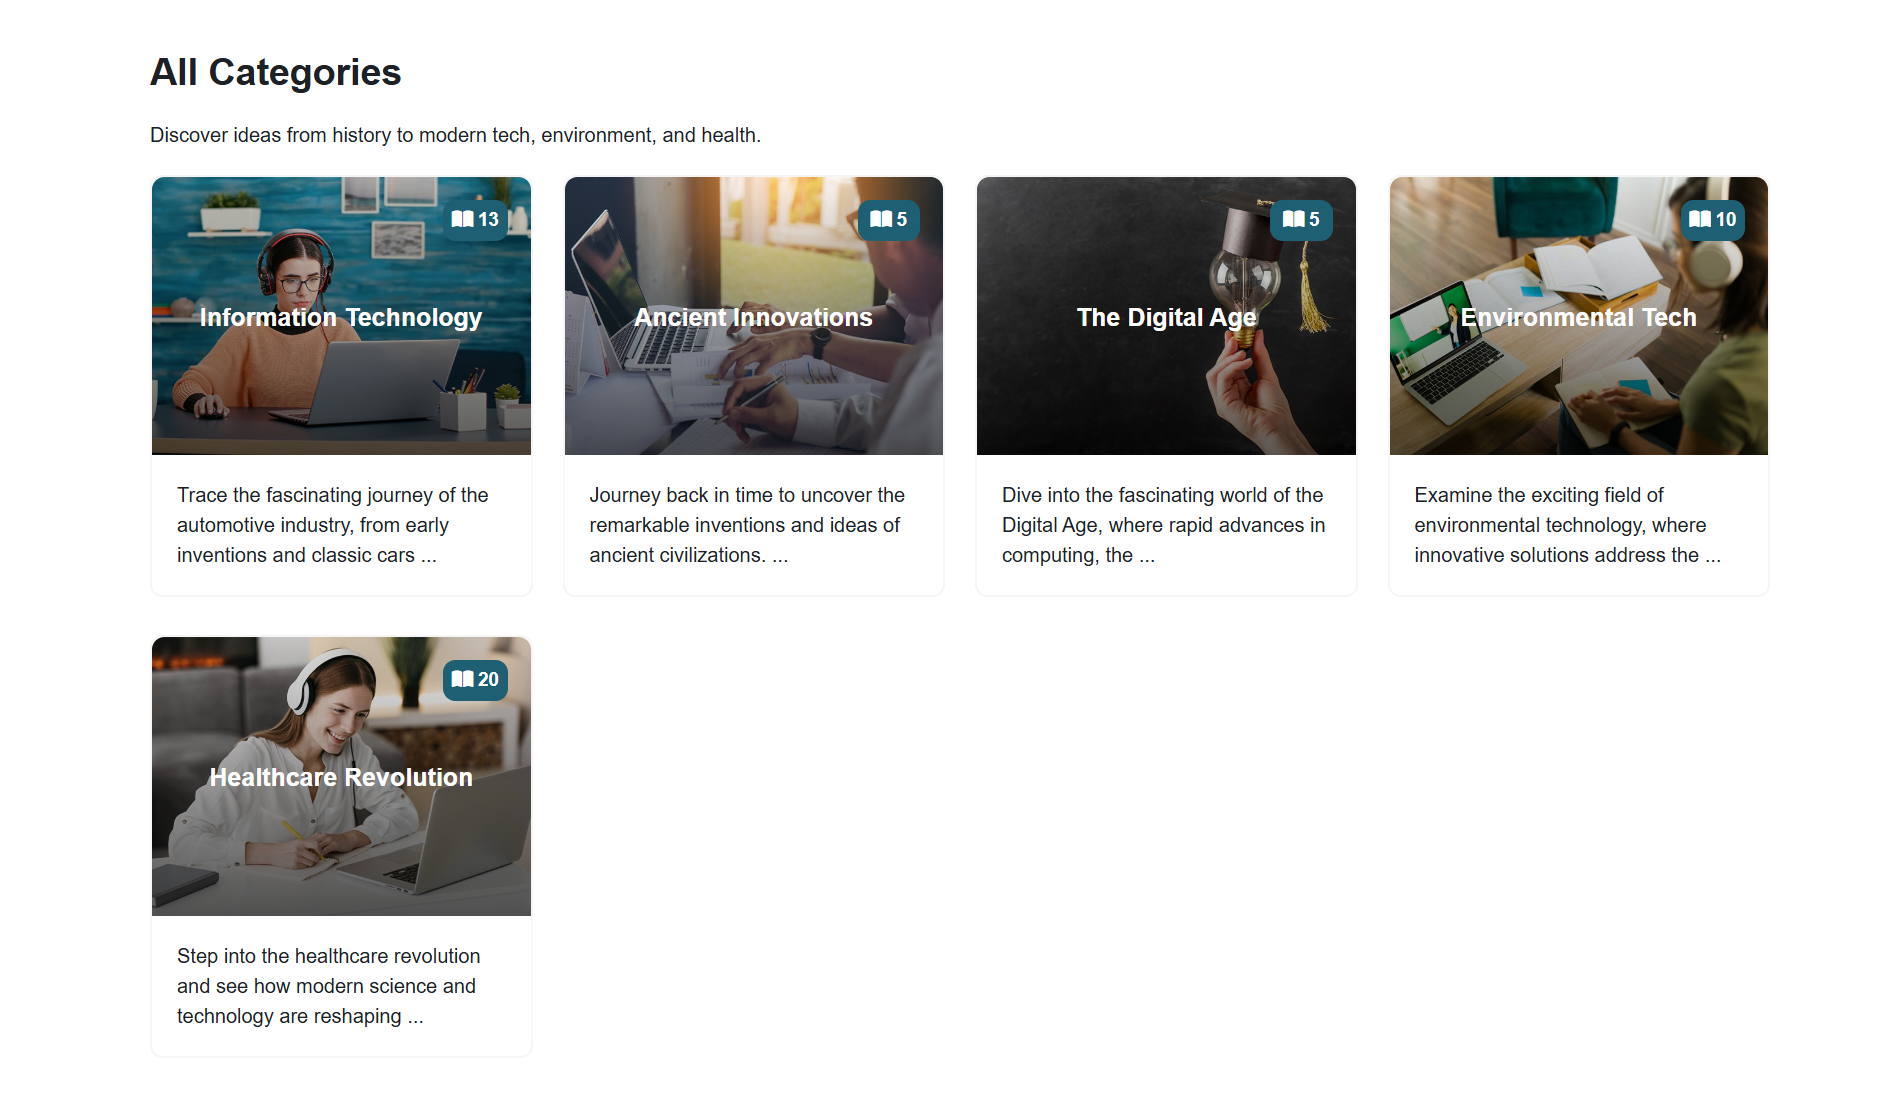Click the book count badge on Digital Age card
1900x1108 pixels.
(x=1301, y=220)
